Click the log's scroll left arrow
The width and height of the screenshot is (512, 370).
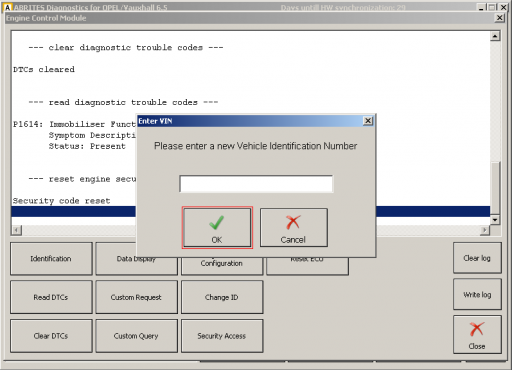[17, 230]
